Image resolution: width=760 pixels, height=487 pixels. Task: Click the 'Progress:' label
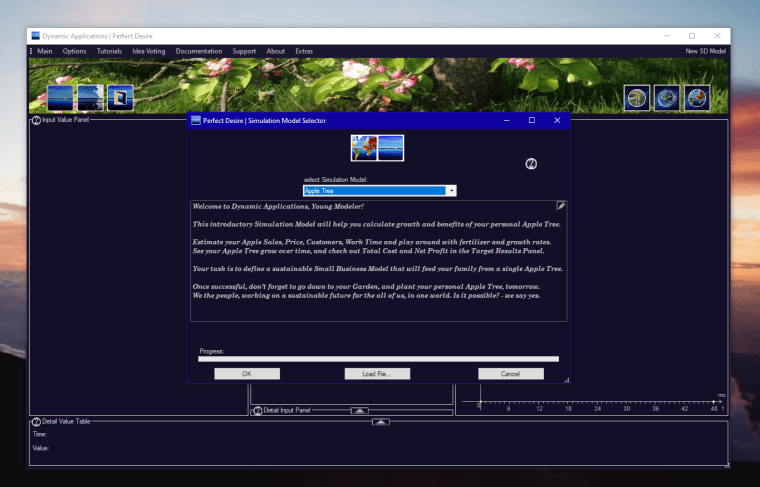pos(211,351)
